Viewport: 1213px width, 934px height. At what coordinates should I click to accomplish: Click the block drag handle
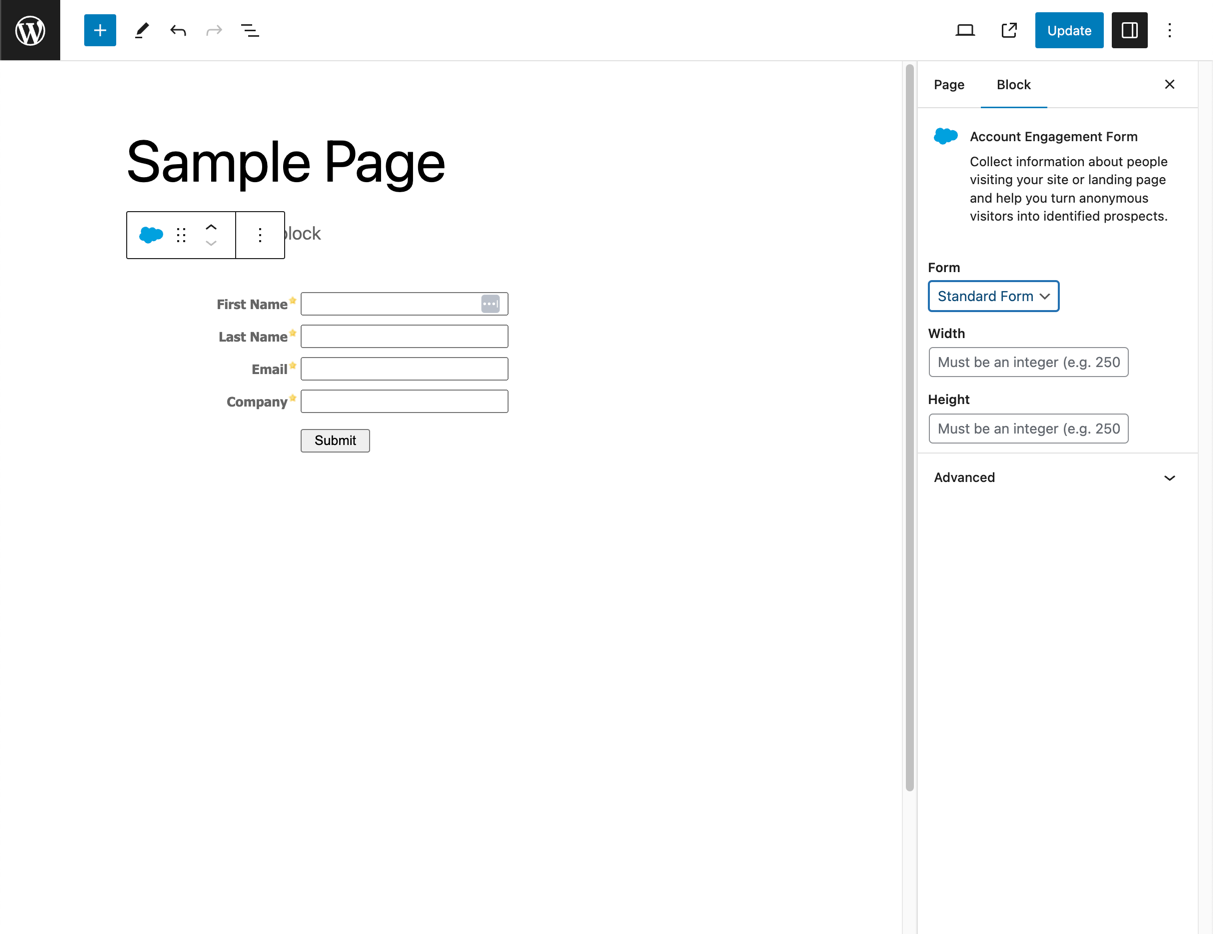181,235
